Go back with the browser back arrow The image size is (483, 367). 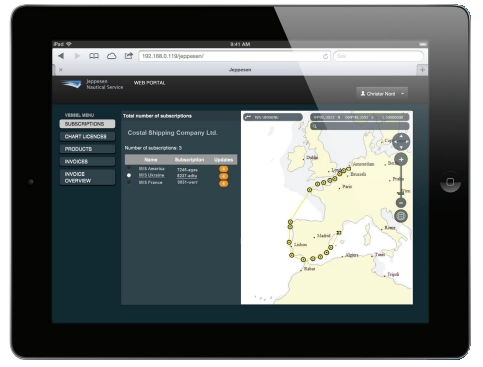(x=61, y=56)
